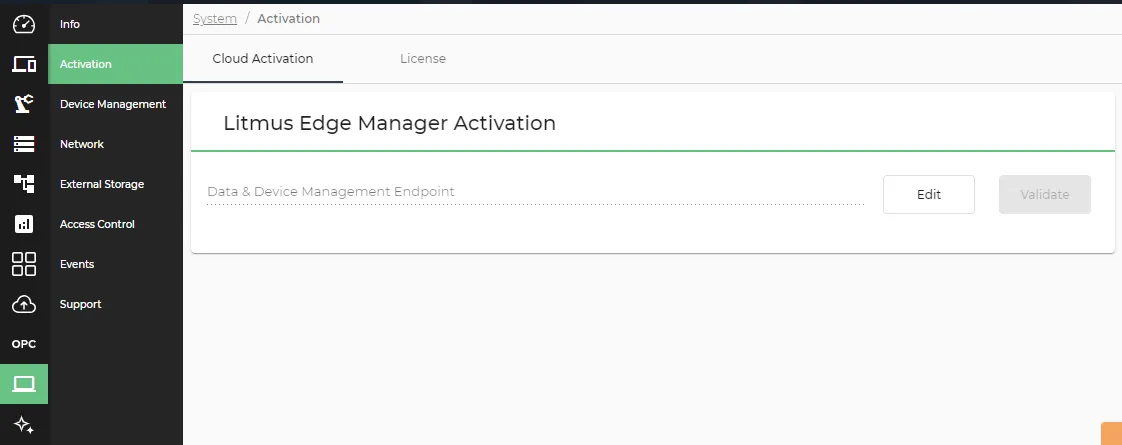
Task: Select the robot arm icon in sidebar
Action: click(x=24, y=104)
